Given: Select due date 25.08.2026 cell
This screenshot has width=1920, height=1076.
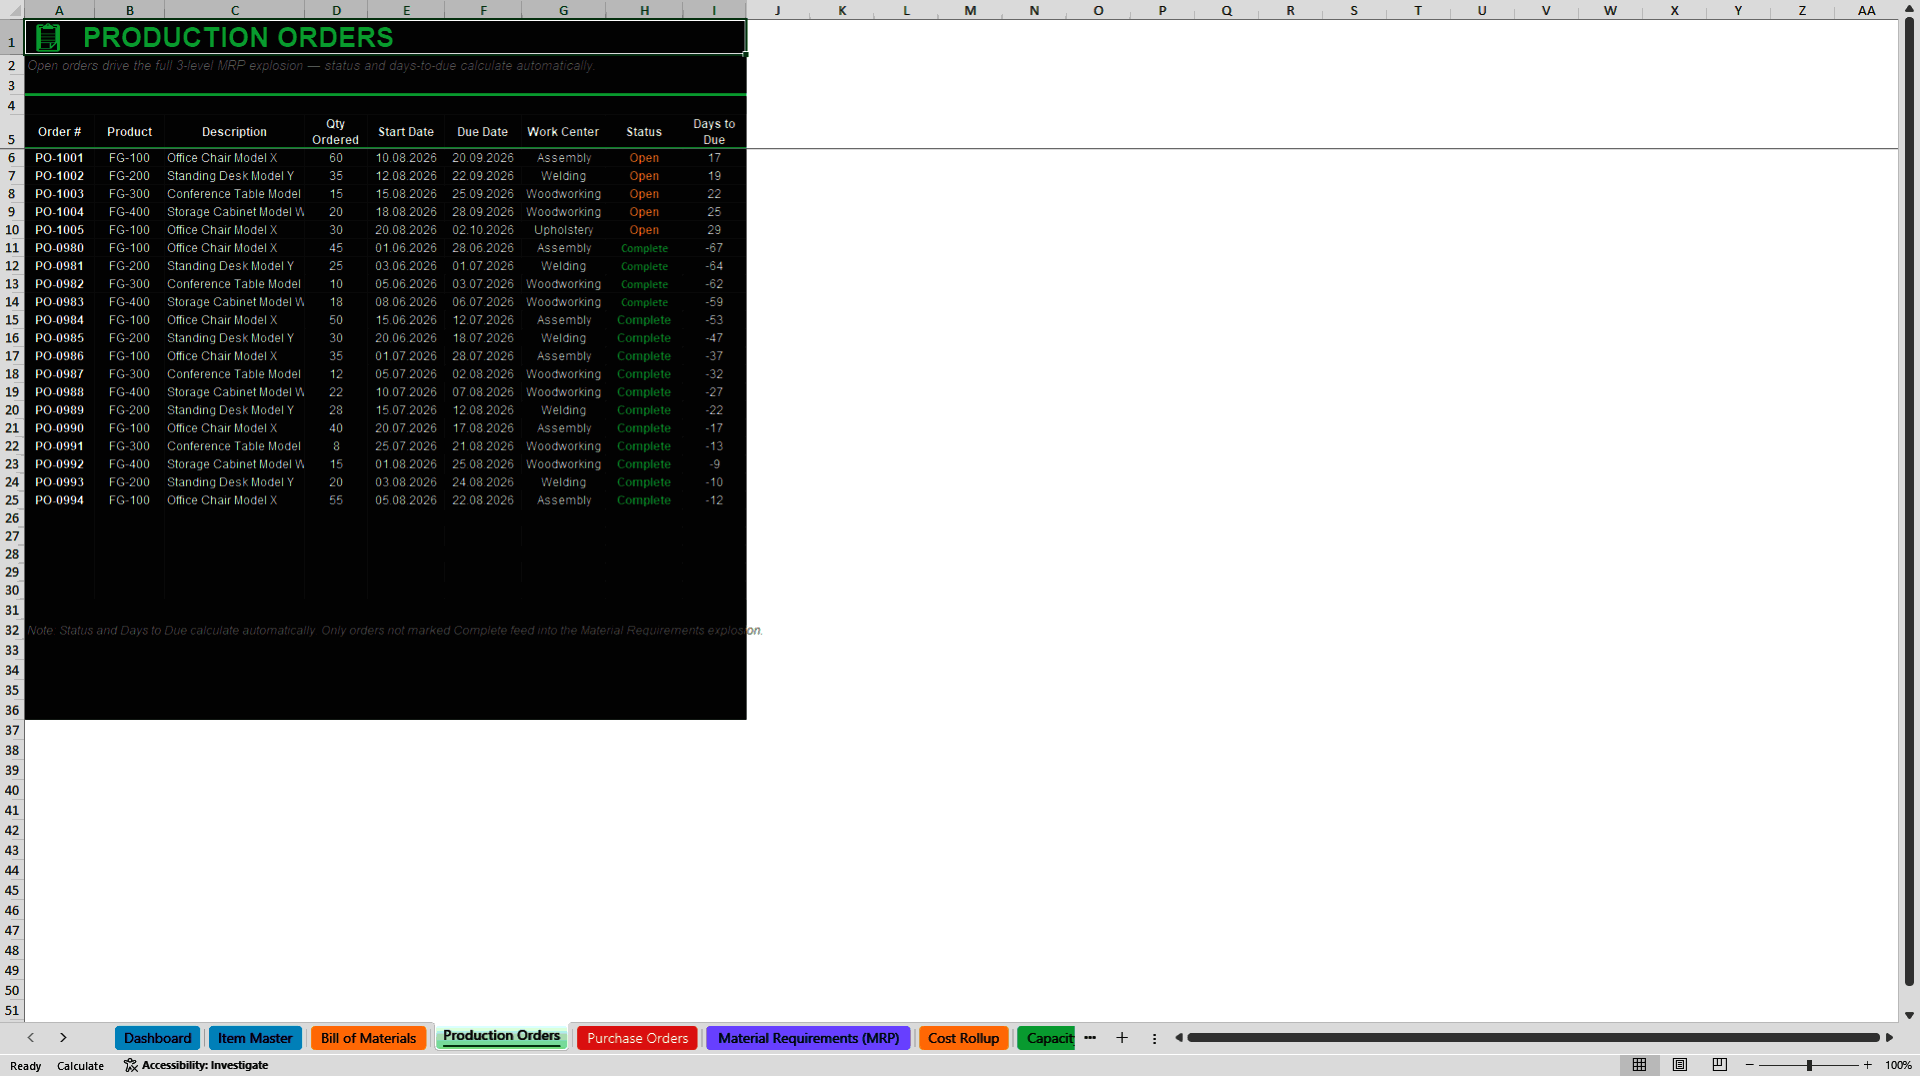Looking at the screenshot, I should [x=483, y=464].
